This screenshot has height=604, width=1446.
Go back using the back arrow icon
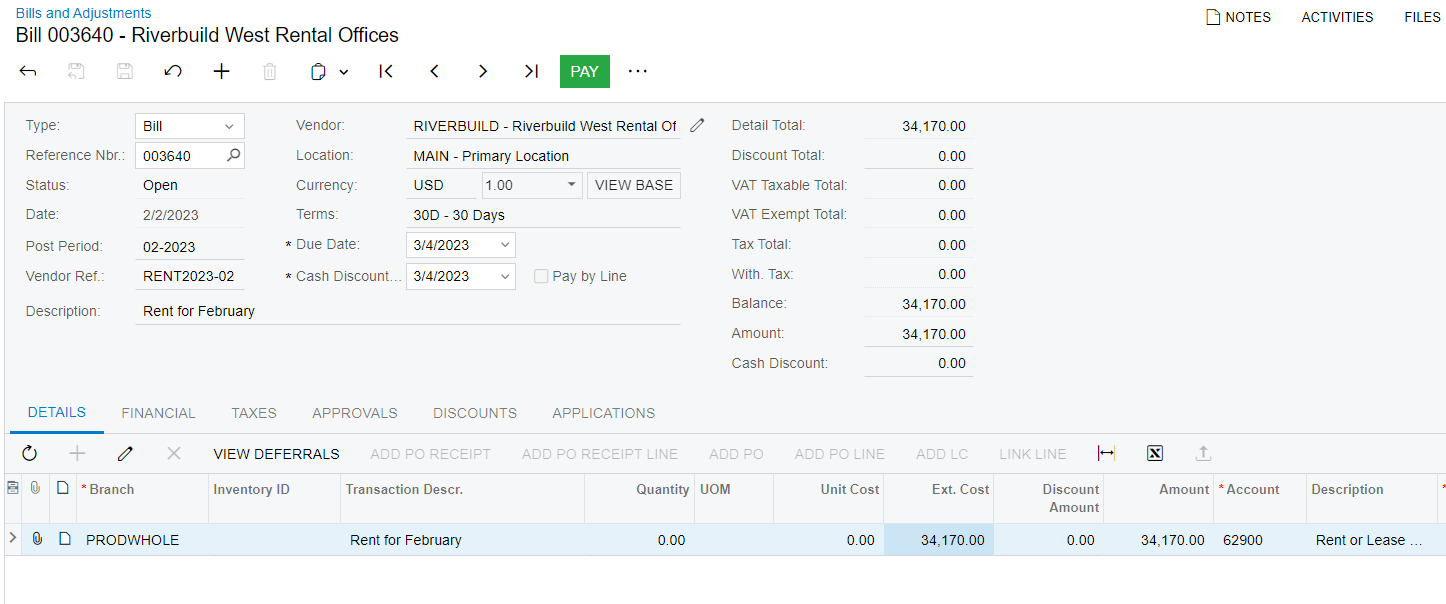pos(28,72)
